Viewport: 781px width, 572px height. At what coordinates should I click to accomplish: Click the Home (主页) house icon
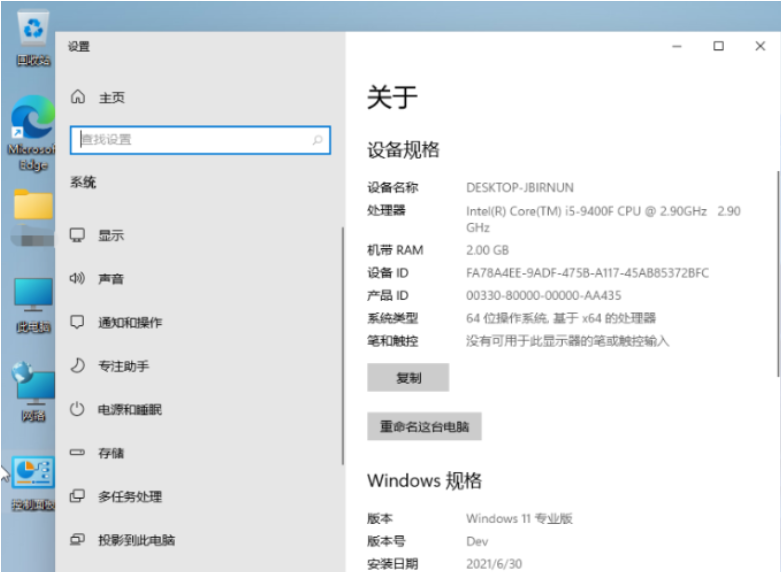pyautogui.click(x=78, y=97)
